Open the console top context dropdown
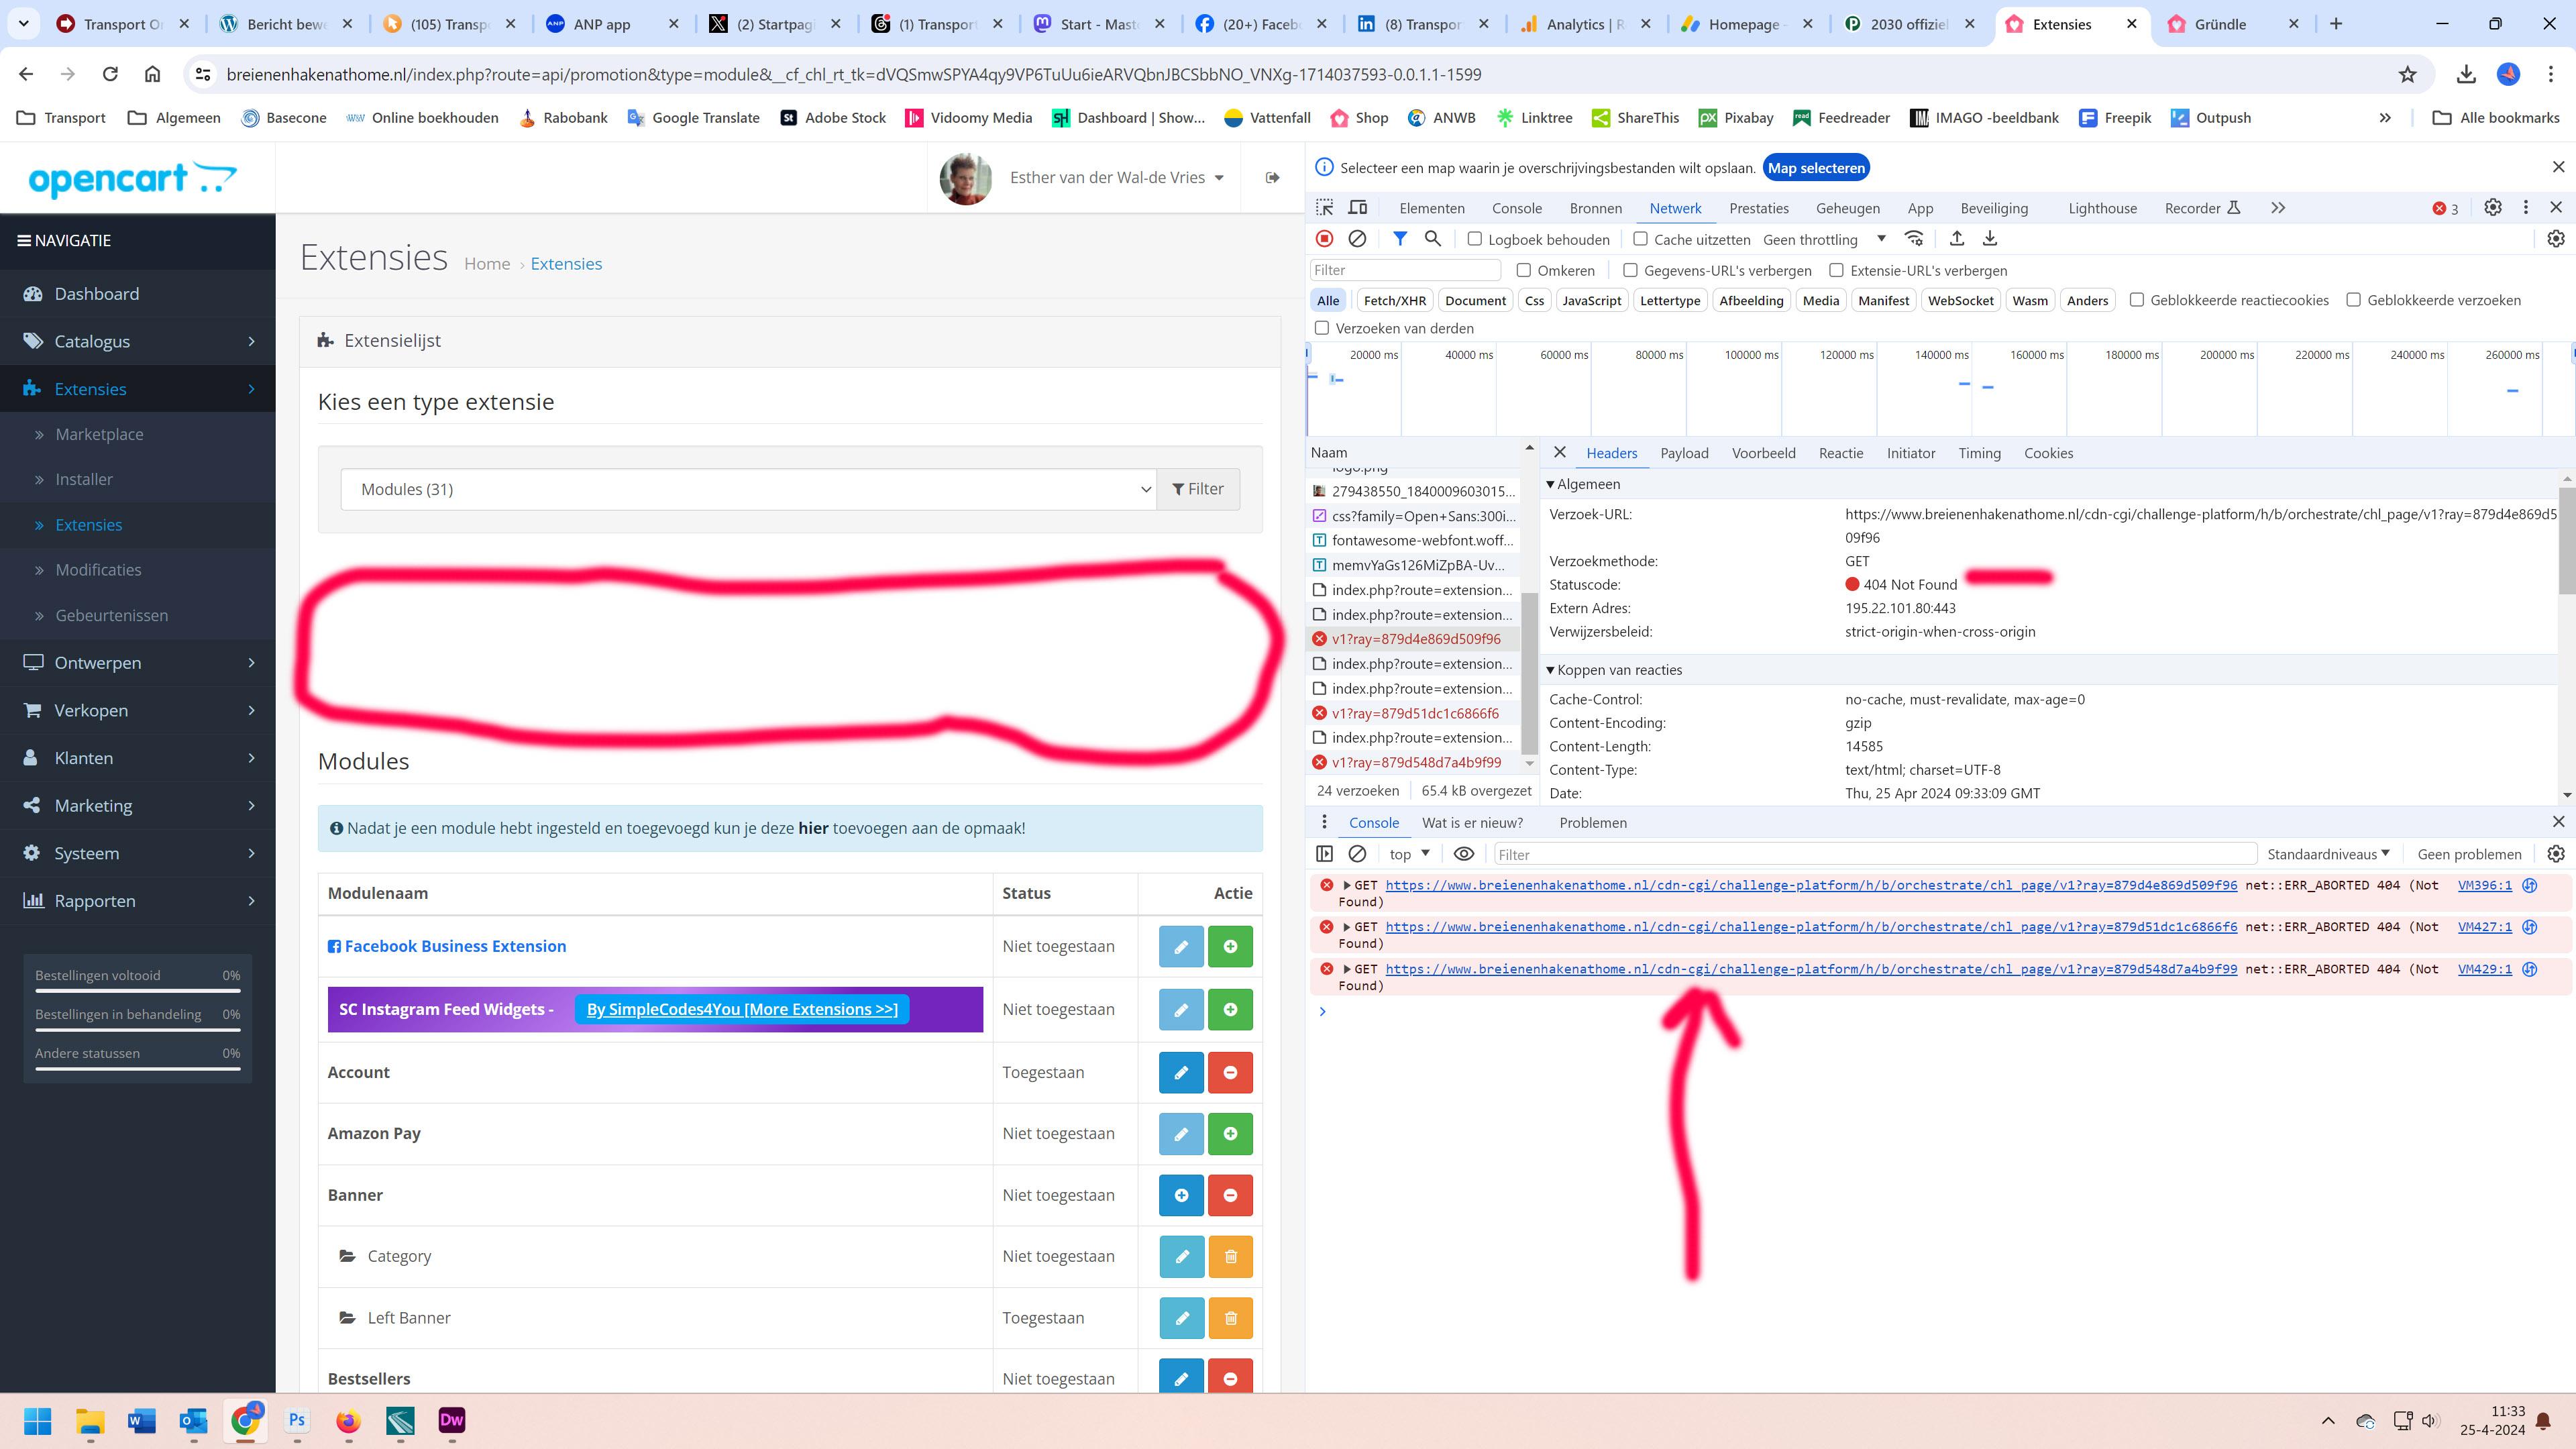Screen dimensions: 2576x1449 tap(1409, 854)
